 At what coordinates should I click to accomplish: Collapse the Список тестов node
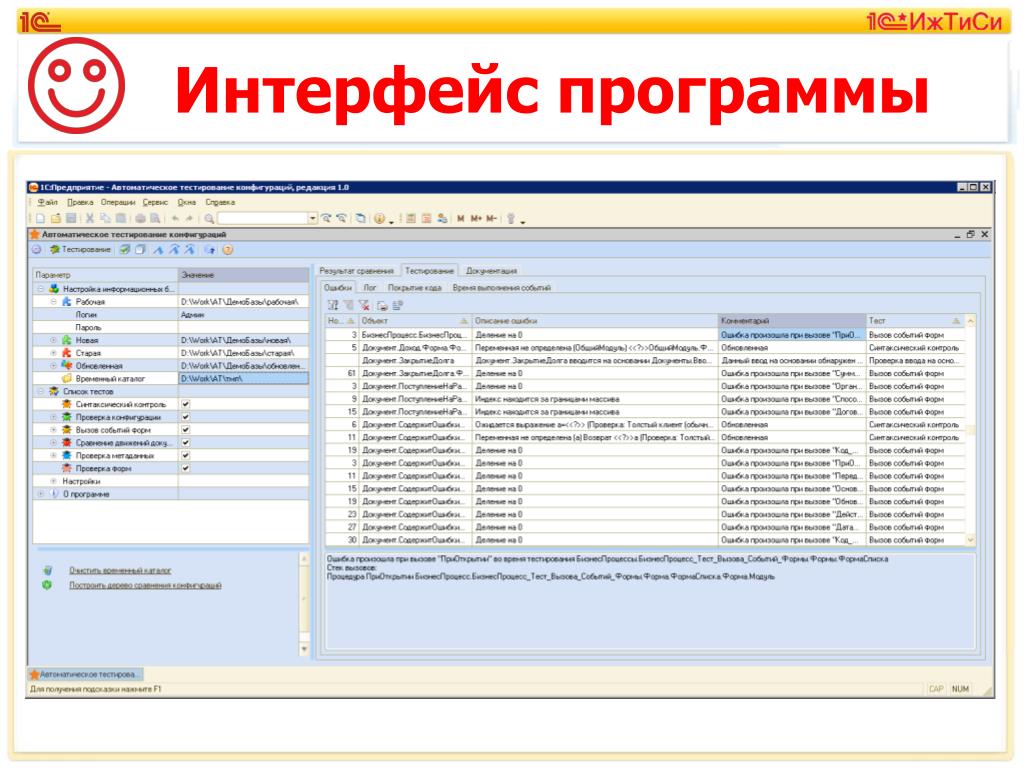point(41,391)
